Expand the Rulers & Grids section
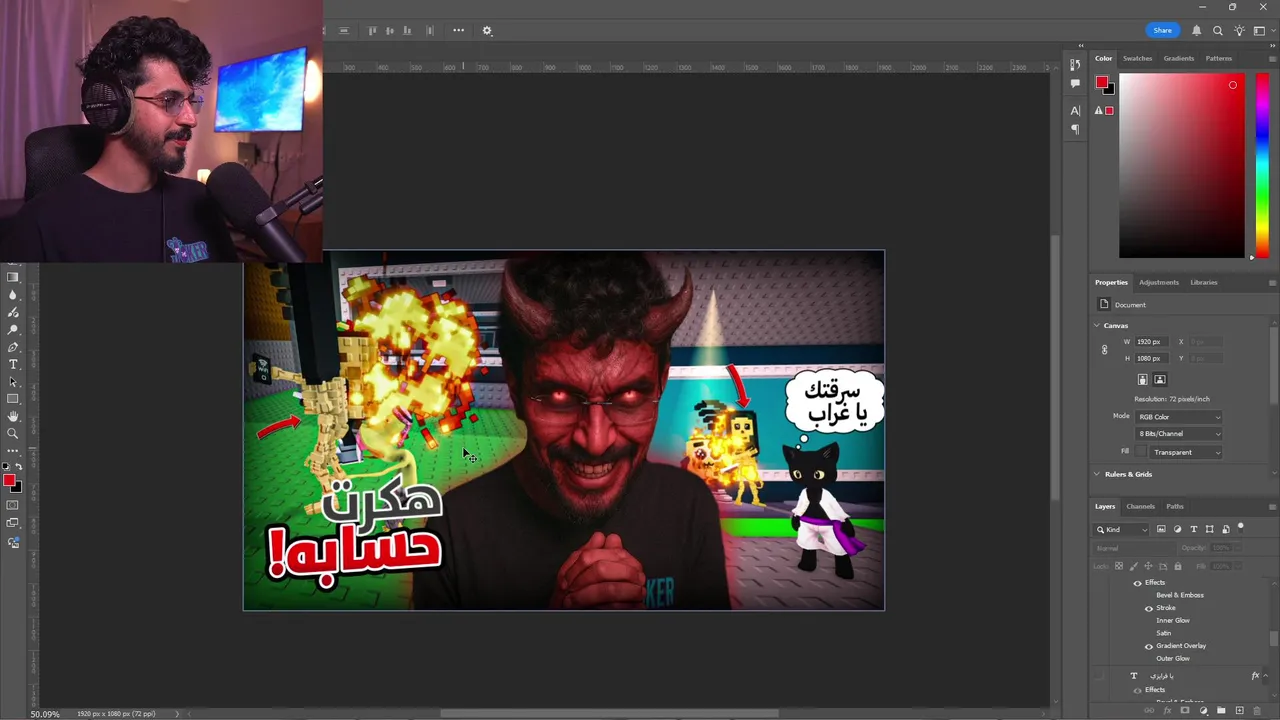 1097,474
